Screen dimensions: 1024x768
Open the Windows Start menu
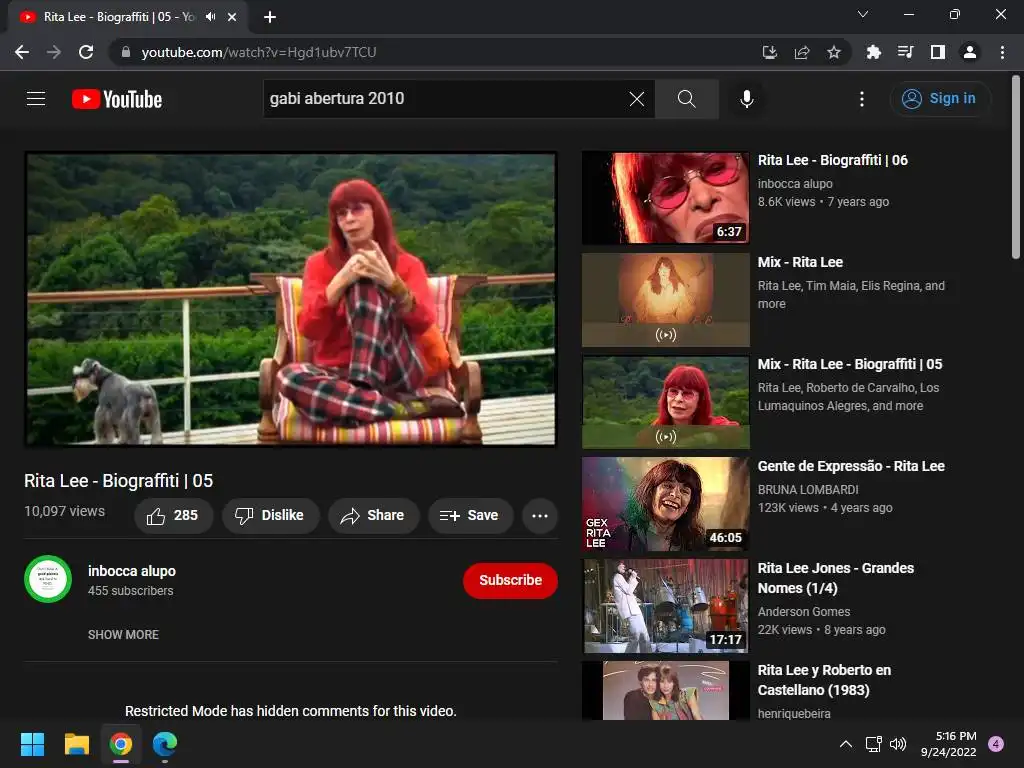click(x=32, y=744)
